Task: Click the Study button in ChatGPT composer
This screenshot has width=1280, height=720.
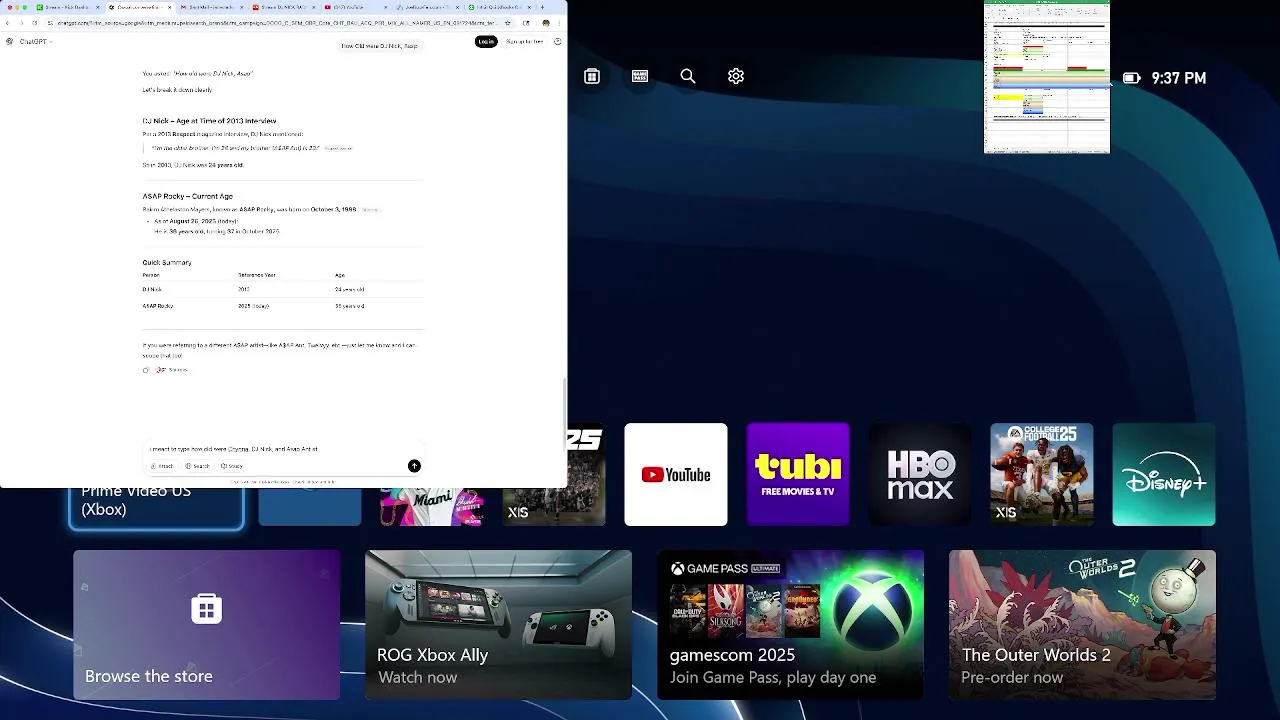Action: [232, 466]
